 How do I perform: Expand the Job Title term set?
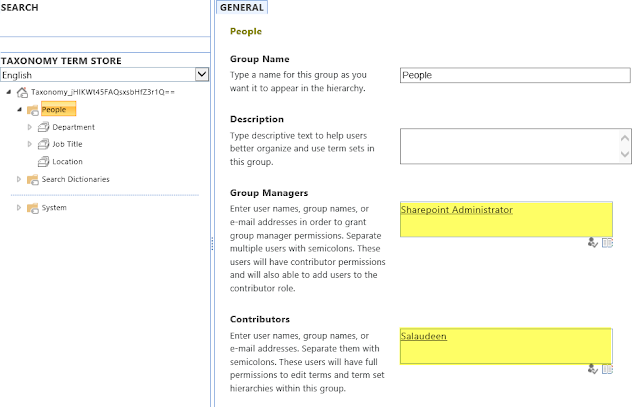tap(29, 144)
